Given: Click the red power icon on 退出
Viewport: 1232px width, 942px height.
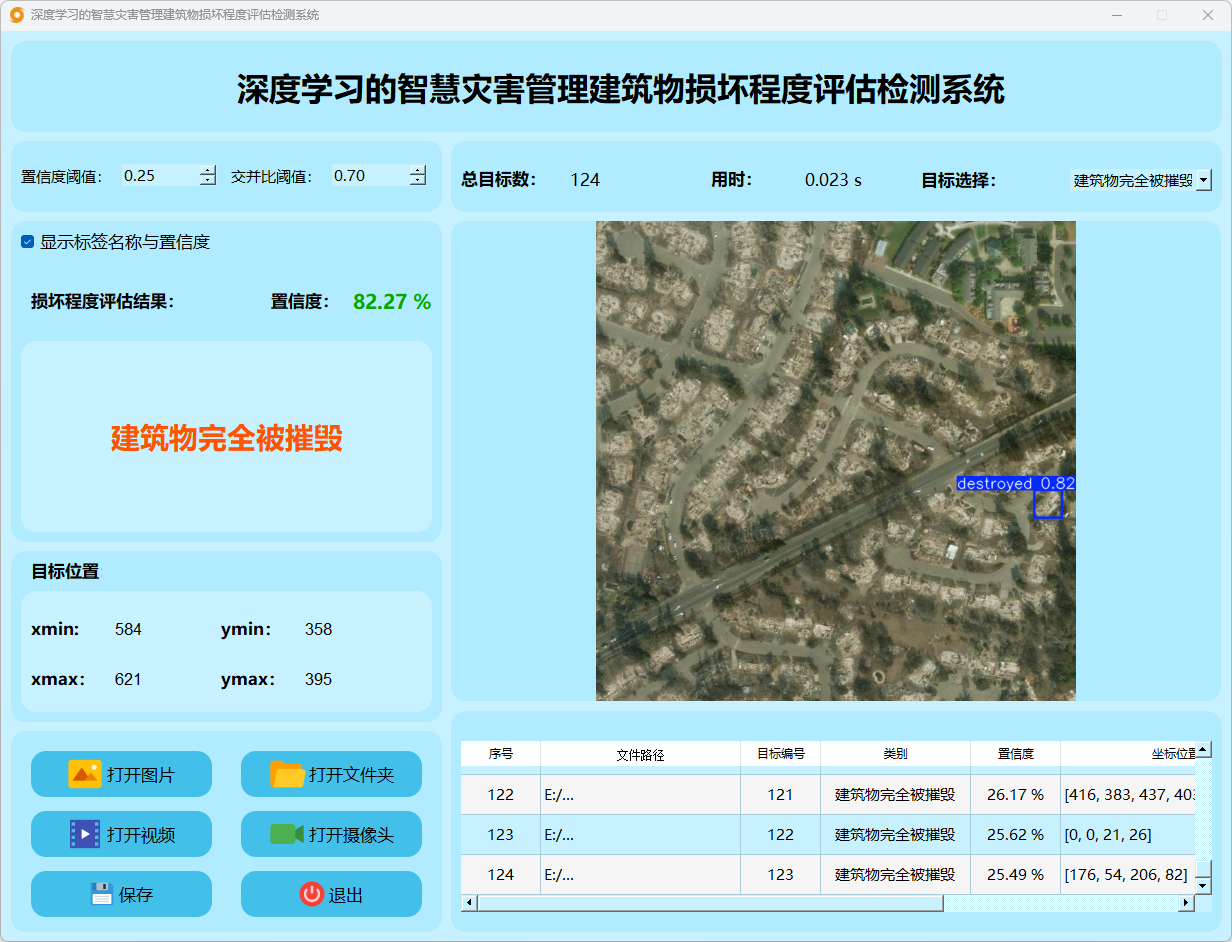Looking at the screenshot, I should pyautogui.click(x=311, y=894).
